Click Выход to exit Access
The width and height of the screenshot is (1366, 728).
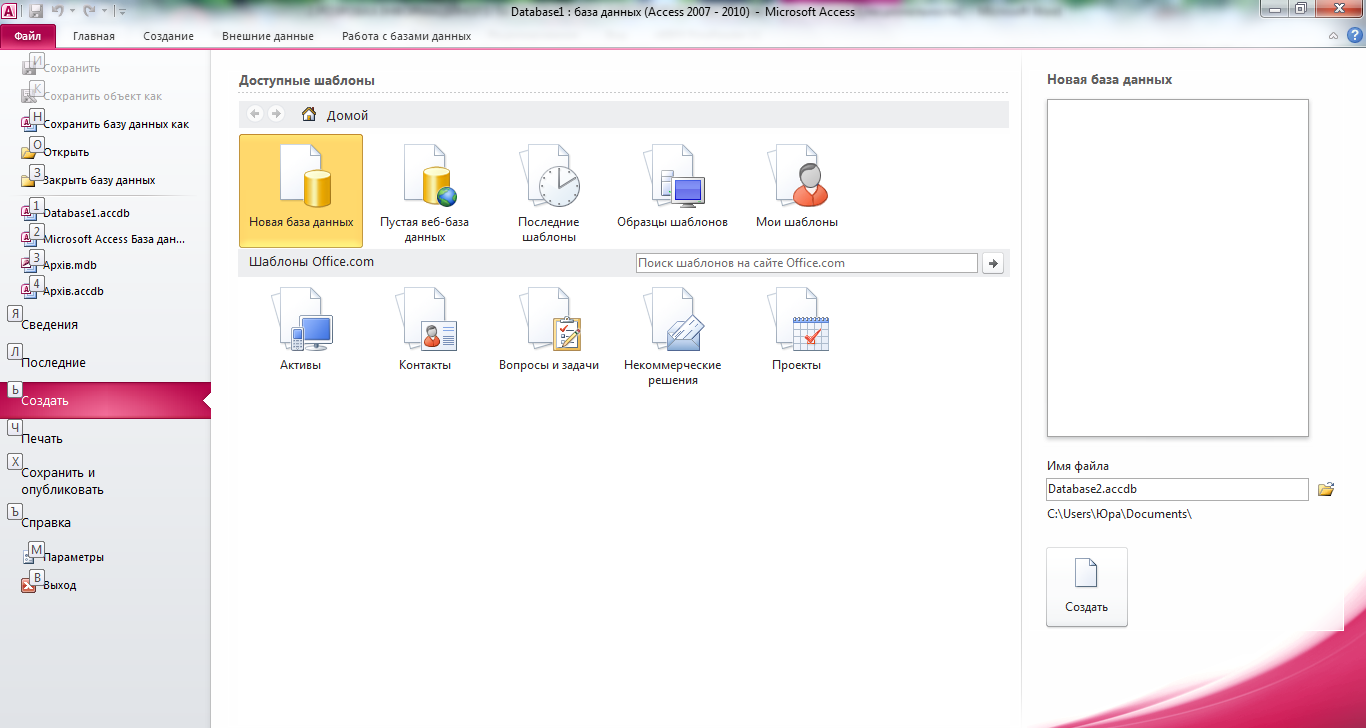49,585
